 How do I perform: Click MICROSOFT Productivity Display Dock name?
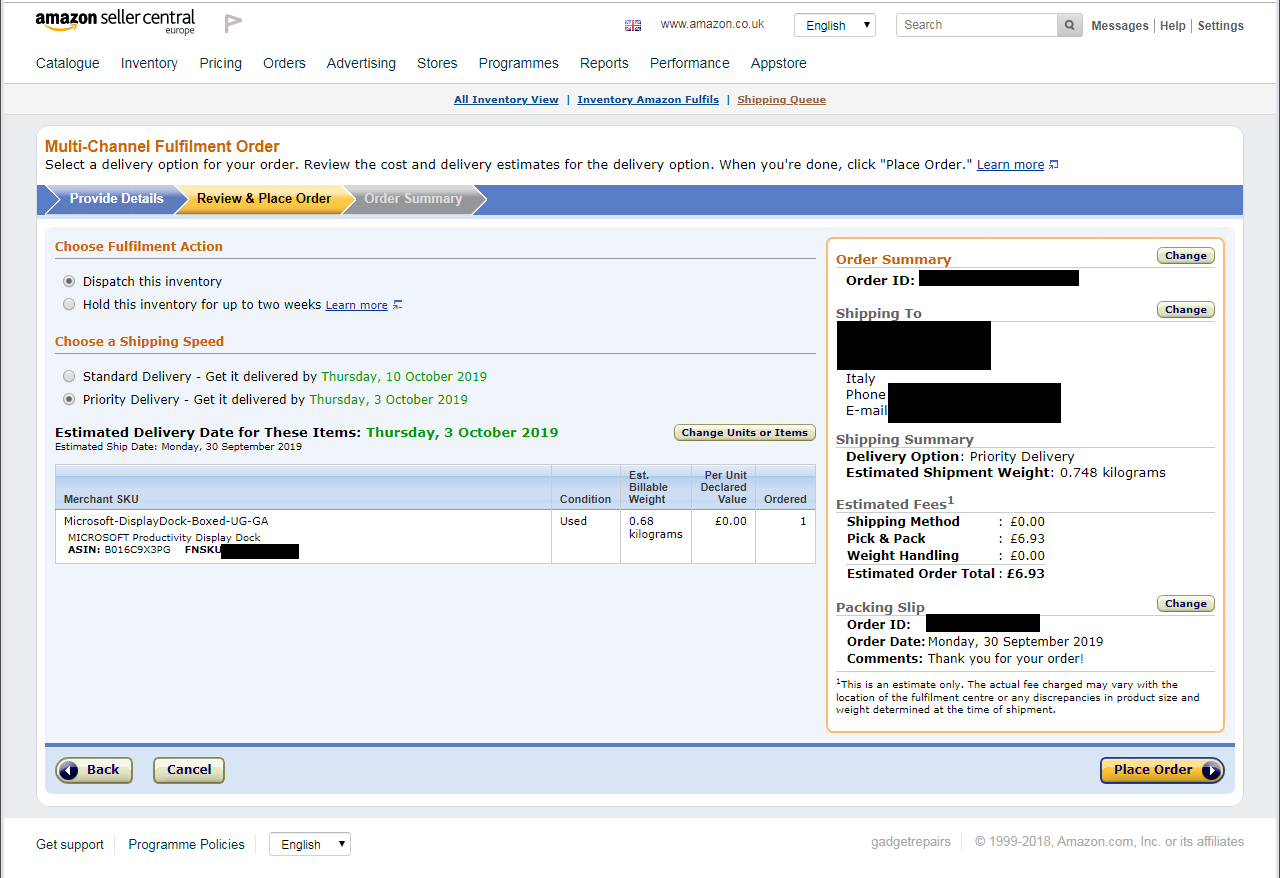click(164, 537)
